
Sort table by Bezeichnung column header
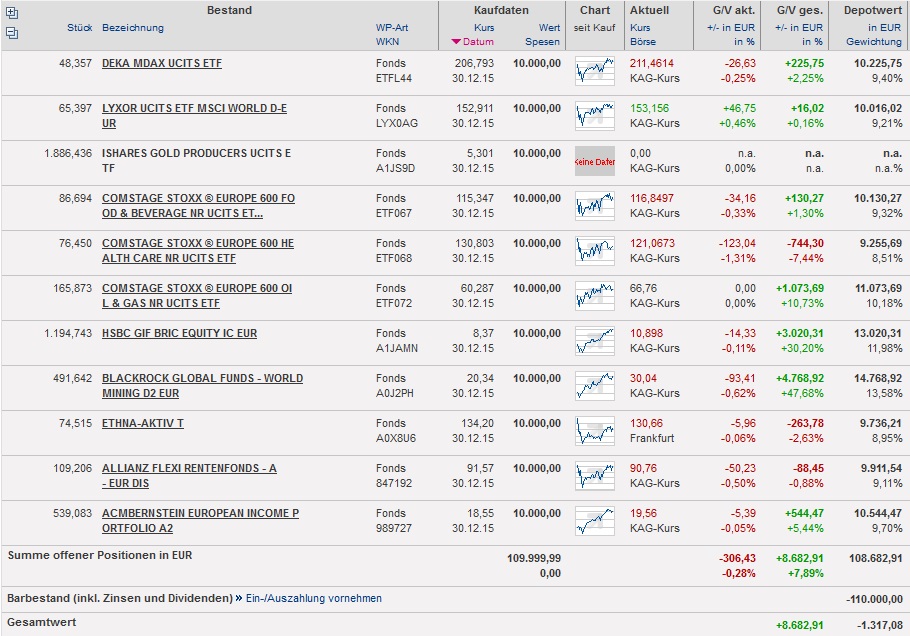pos(133,28)
